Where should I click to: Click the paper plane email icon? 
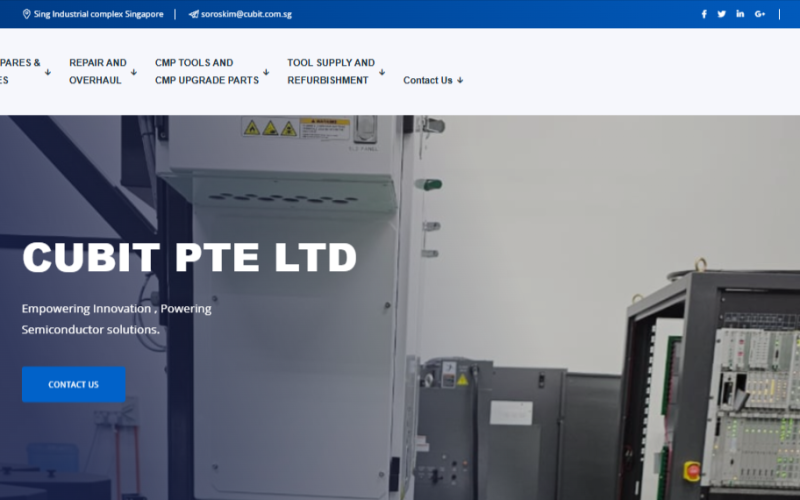193,14
